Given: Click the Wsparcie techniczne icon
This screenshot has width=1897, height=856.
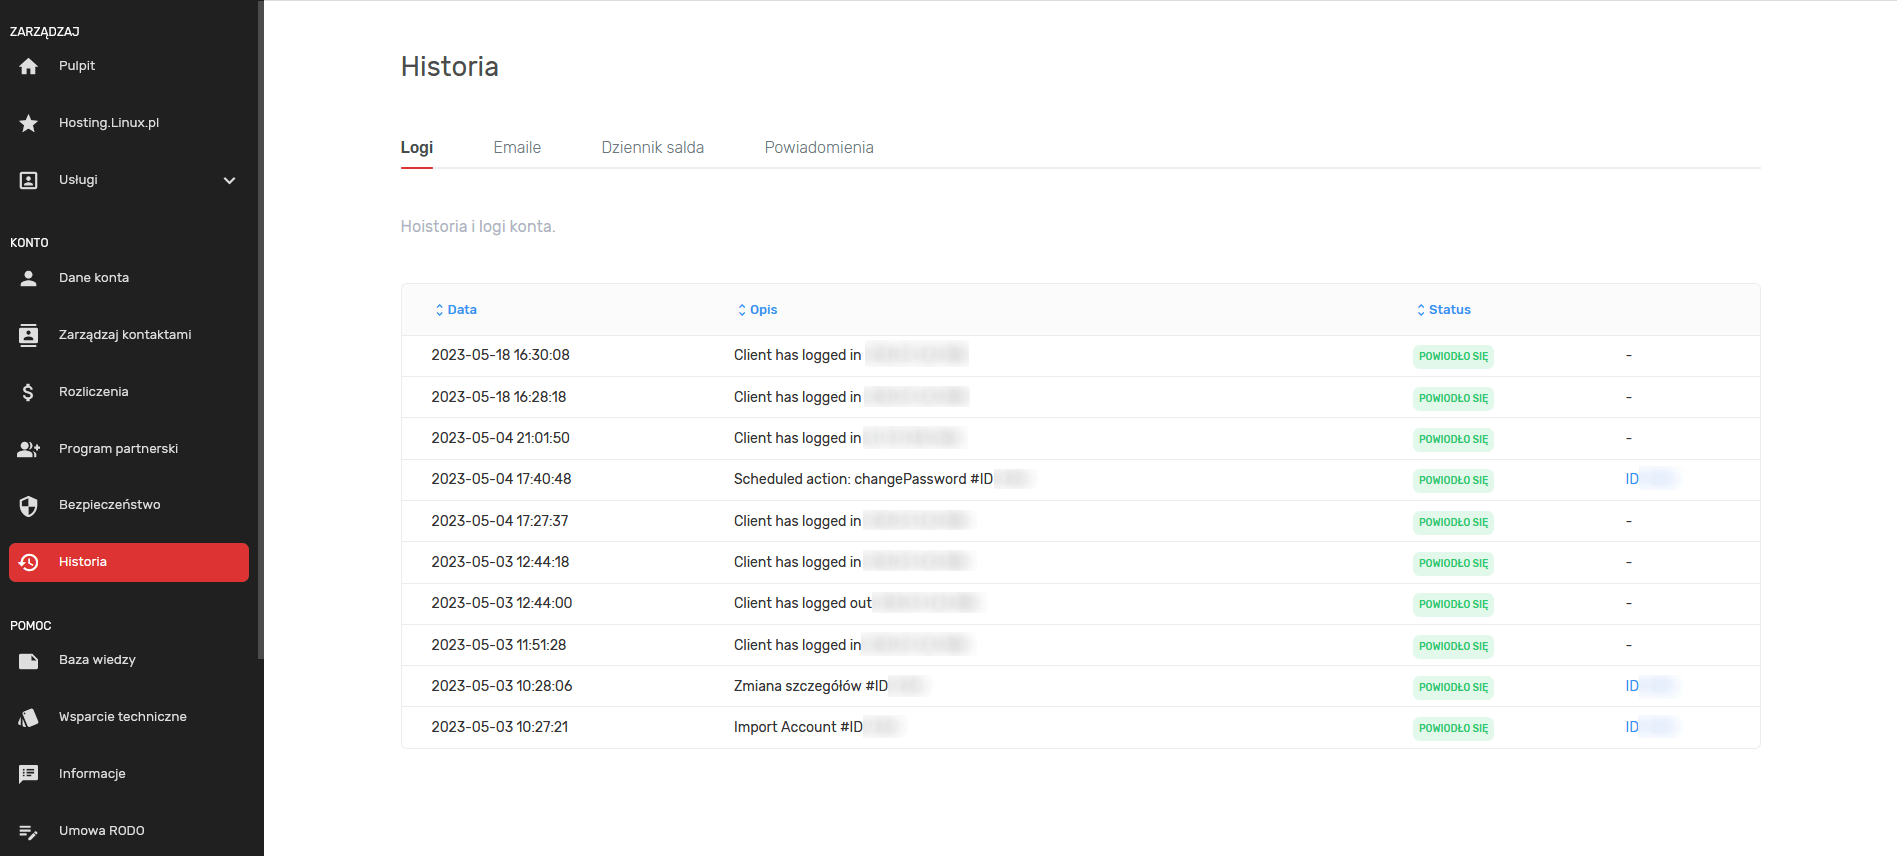Looking at the screenshot, I should pos(28,717).
